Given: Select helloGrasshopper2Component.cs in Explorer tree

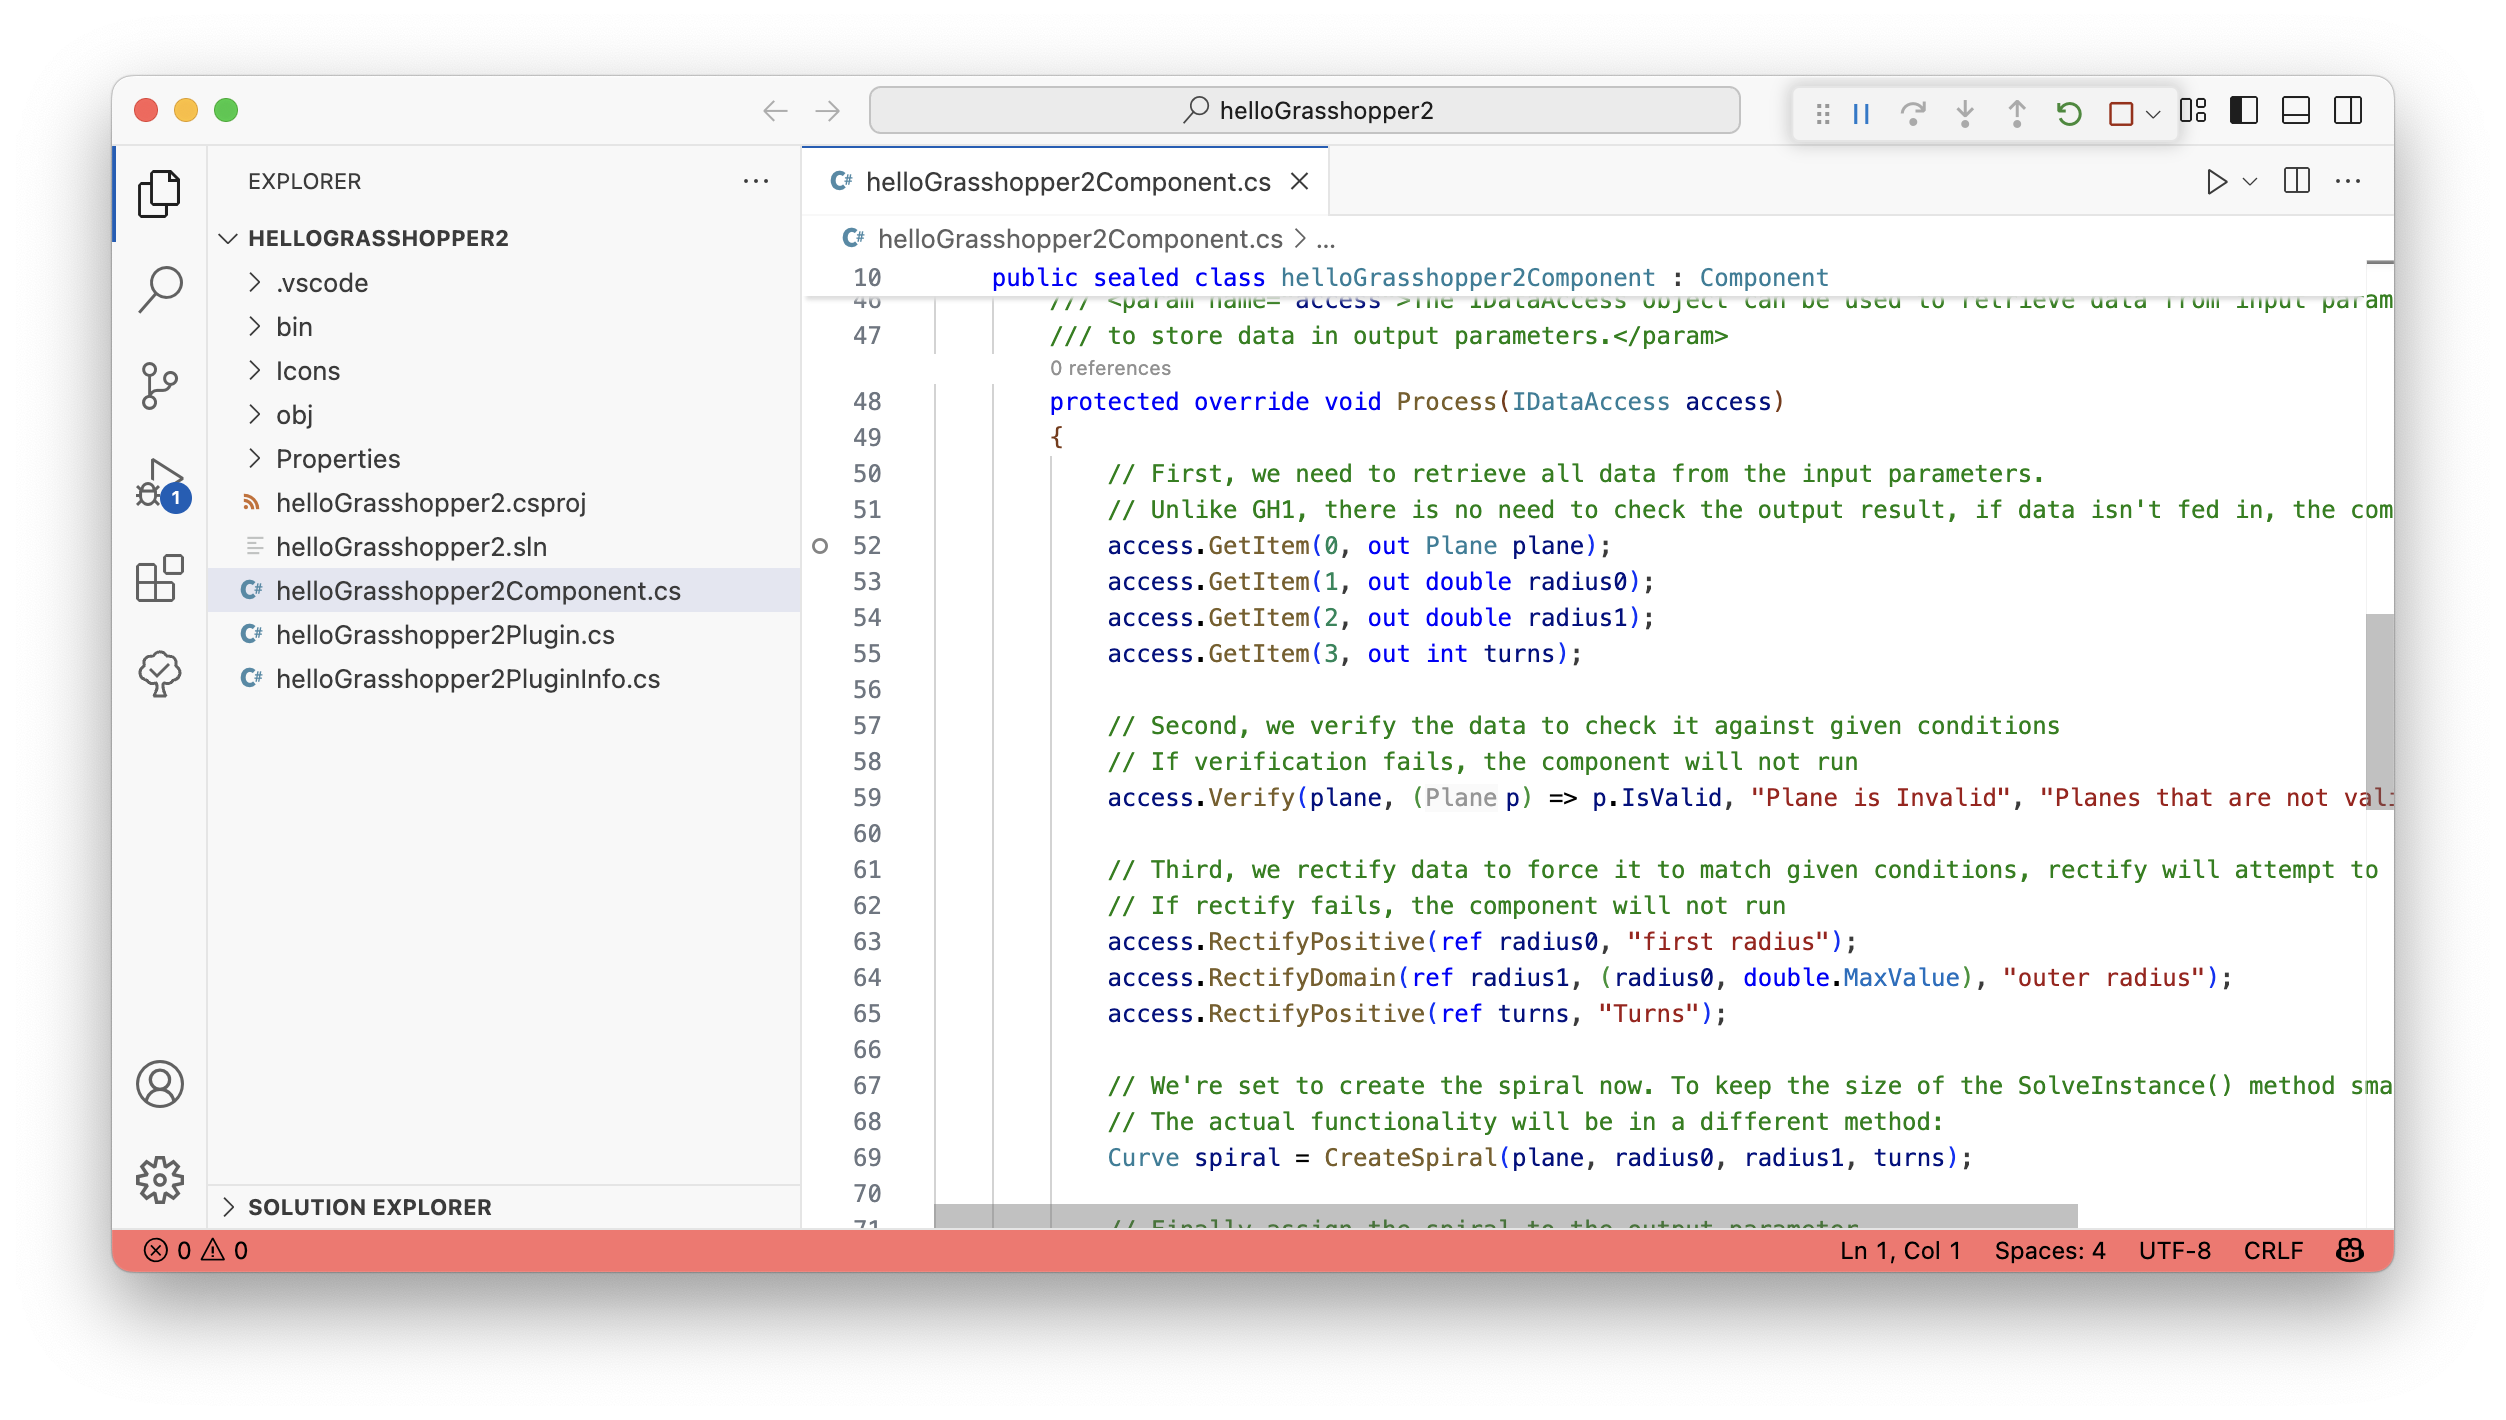Looking at the screenshot, I should pos(504,590).
